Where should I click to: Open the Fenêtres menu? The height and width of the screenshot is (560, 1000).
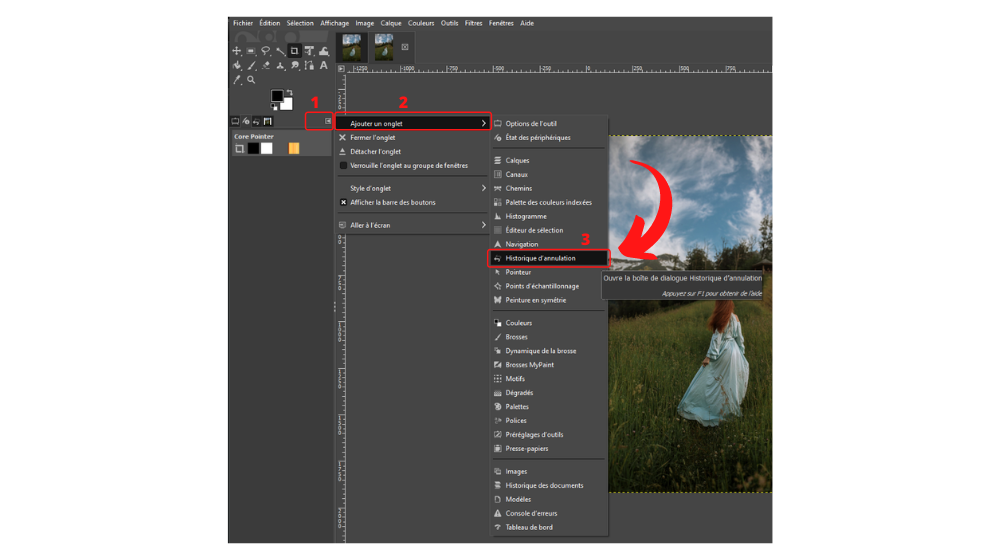tap(501, 23)
